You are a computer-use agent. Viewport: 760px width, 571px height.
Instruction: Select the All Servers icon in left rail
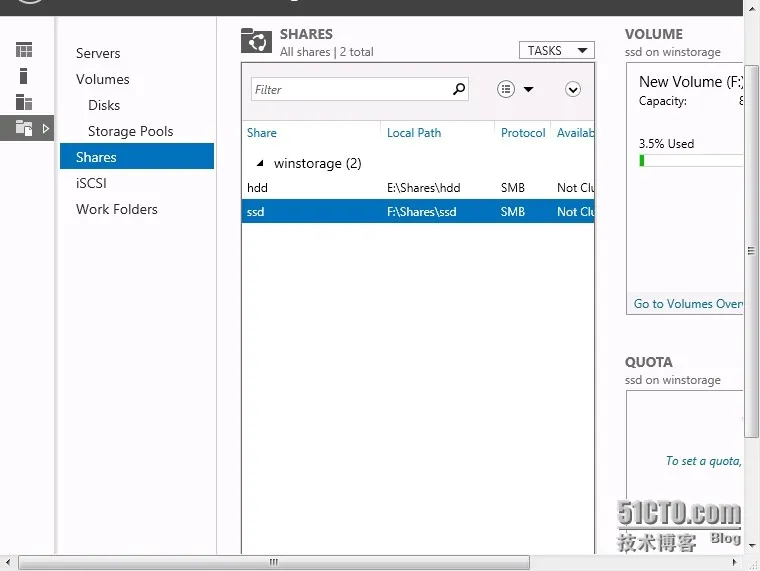(x=24, y=102)
